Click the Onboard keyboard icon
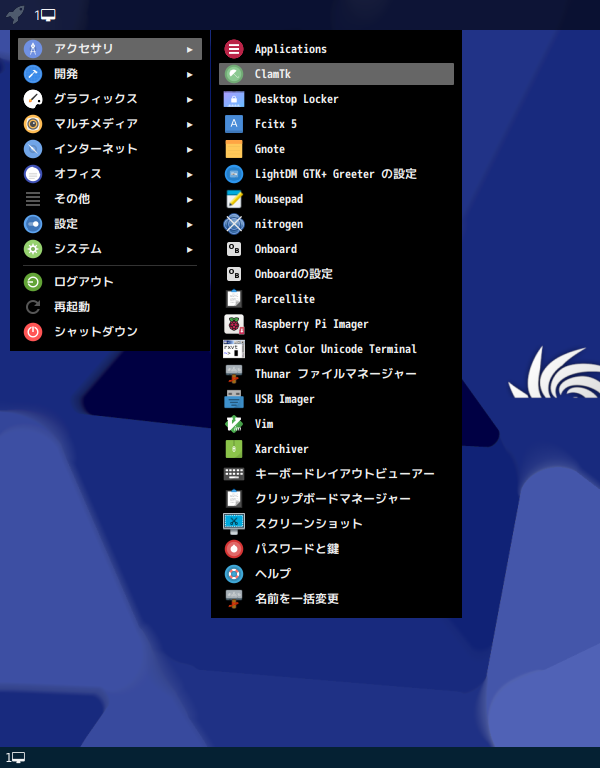The image size is (600, 768). pyautogui.click(x=234, y=249)
